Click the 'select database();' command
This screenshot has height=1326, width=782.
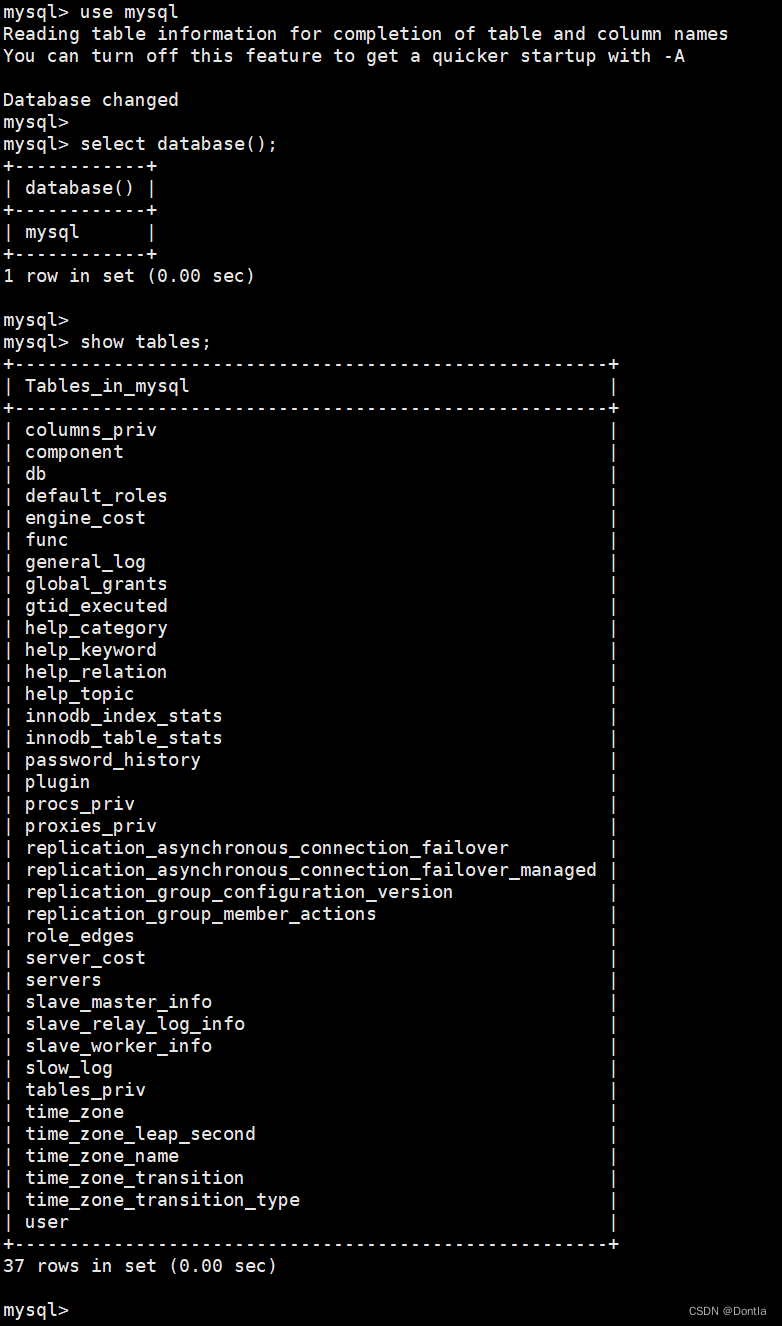click(x=178, y=144)
